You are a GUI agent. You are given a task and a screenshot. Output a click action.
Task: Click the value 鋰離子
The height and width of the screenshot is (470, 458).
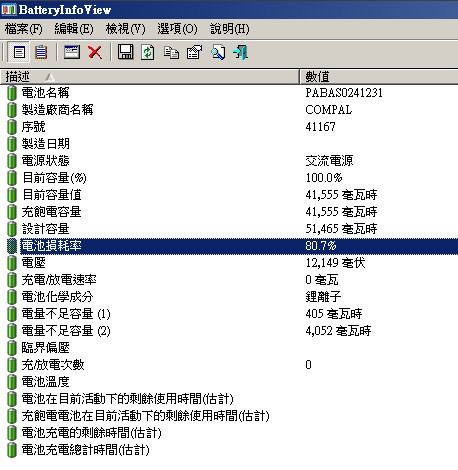pos(323,297)
